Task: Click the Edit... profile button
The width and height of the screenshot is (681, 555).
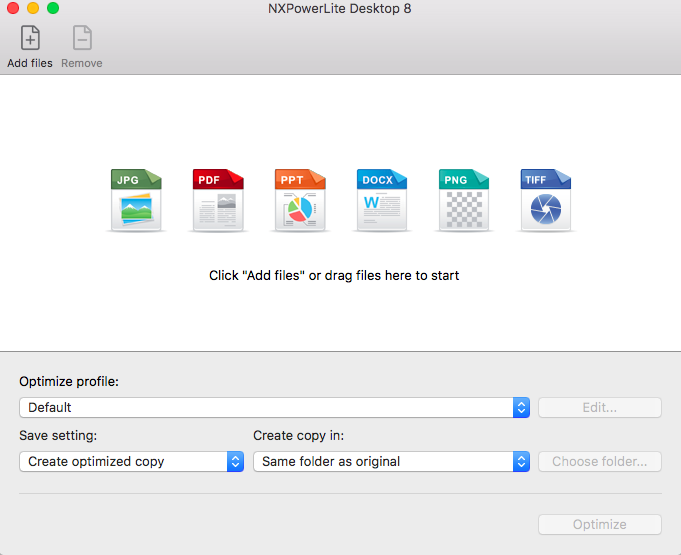Action: click(x=600, y=407)
